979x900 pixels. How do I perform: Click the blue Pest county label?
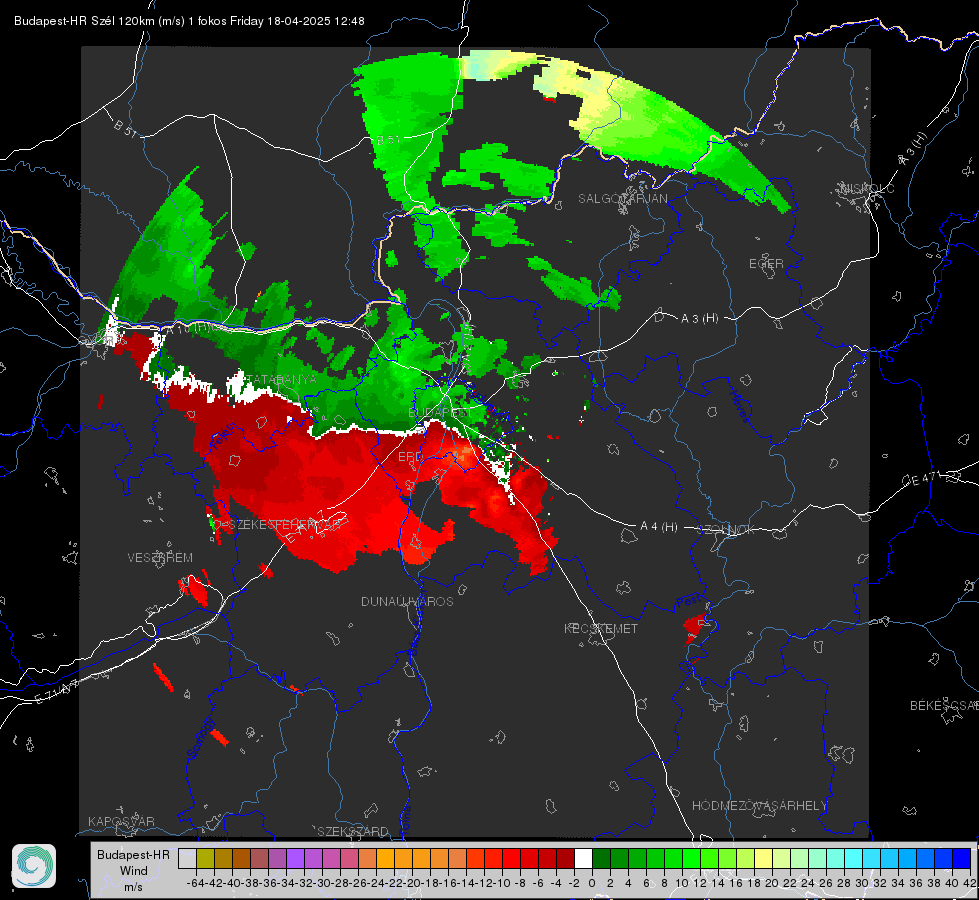689,602
